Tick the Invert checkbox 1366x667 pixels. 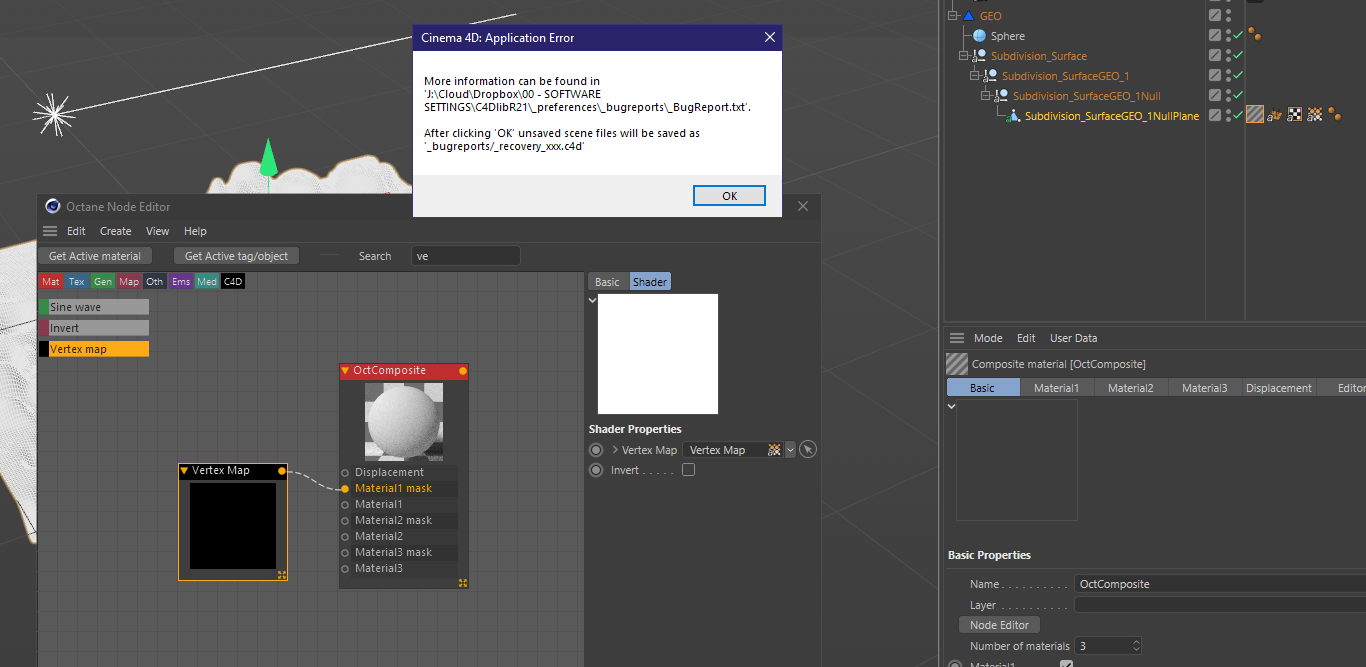[x=688, y=470]
